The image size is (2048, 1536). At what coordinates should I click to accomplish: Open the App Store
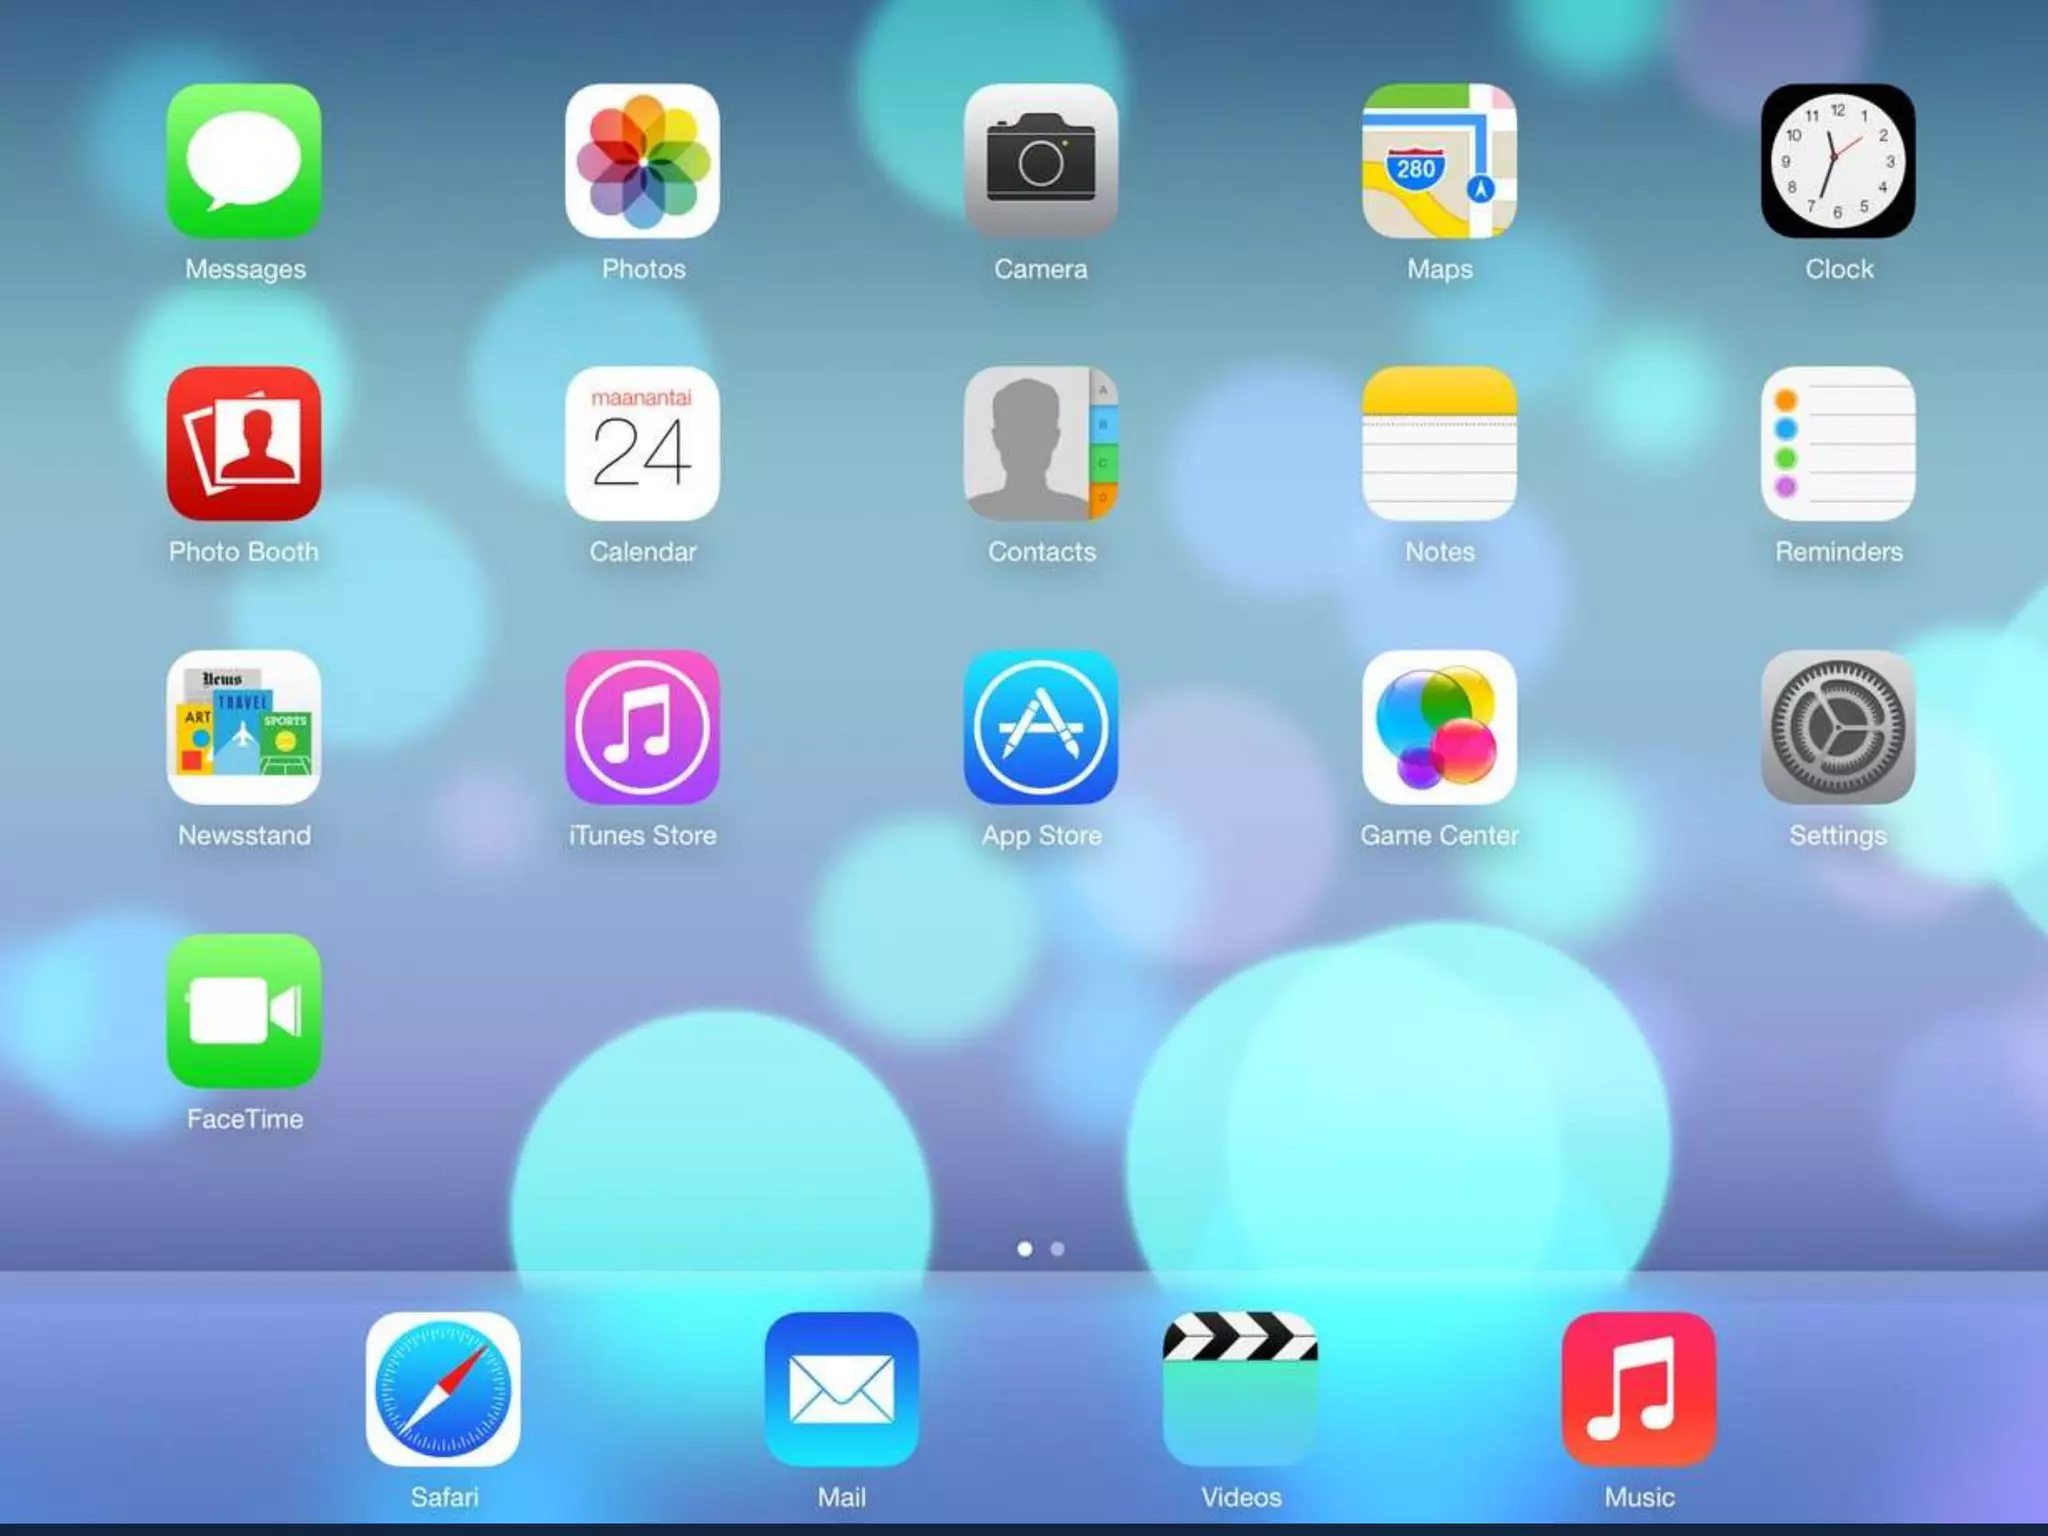click(1040, 727)
